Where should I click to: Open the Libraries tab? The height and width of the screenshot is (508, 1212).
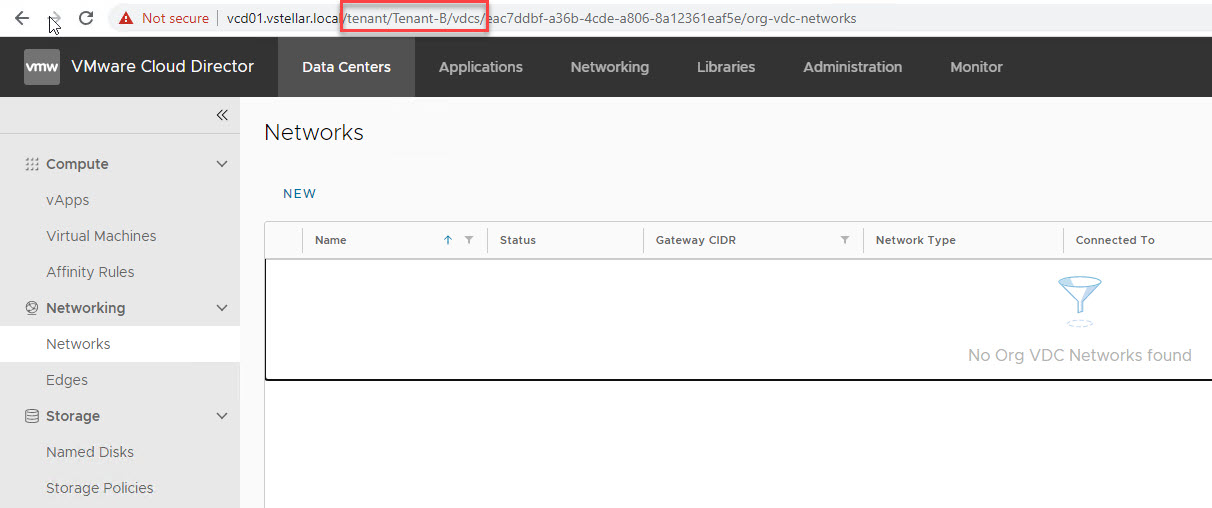point(725,67)
